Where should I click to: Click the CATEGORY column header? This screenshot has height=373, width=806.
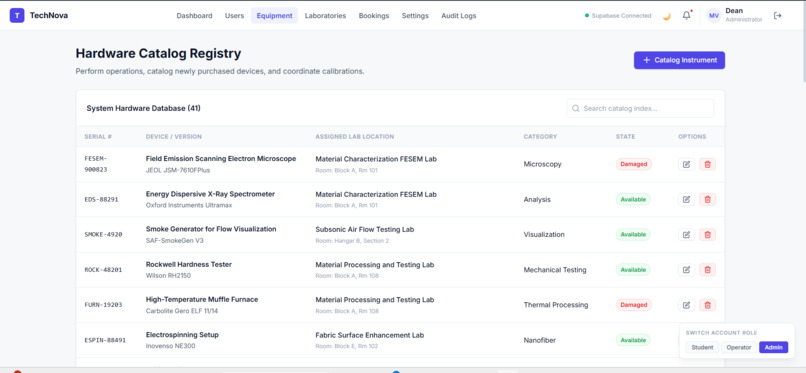click(x=540, y=137)
